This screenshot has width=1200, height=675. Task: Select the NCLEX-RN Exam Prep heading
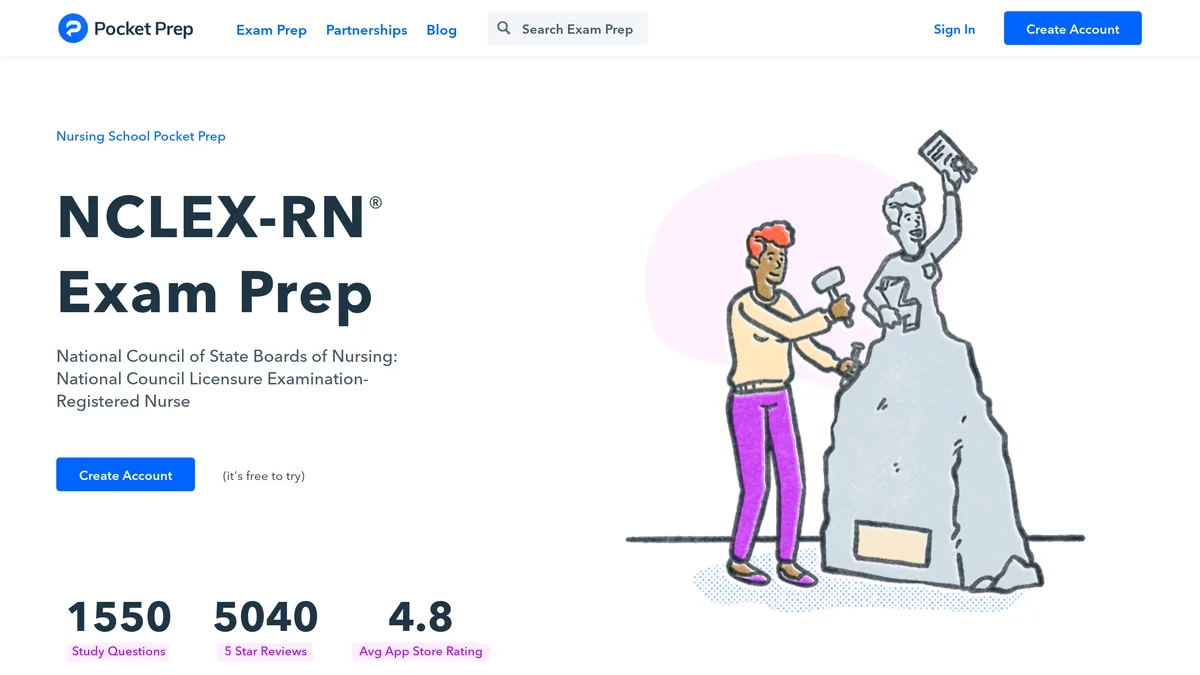[220, 255]
